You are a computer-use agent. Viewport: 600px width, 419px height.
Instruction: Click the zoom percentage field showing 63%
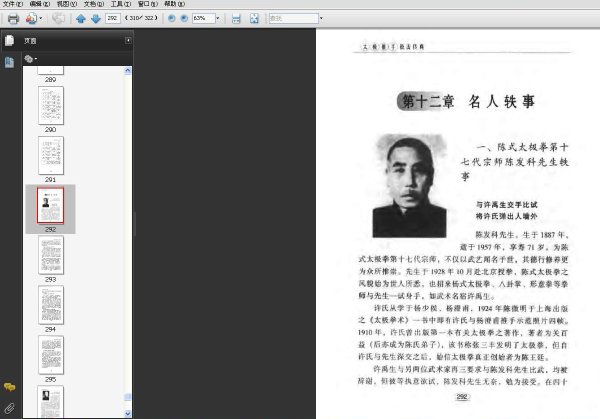pos(203,18)
